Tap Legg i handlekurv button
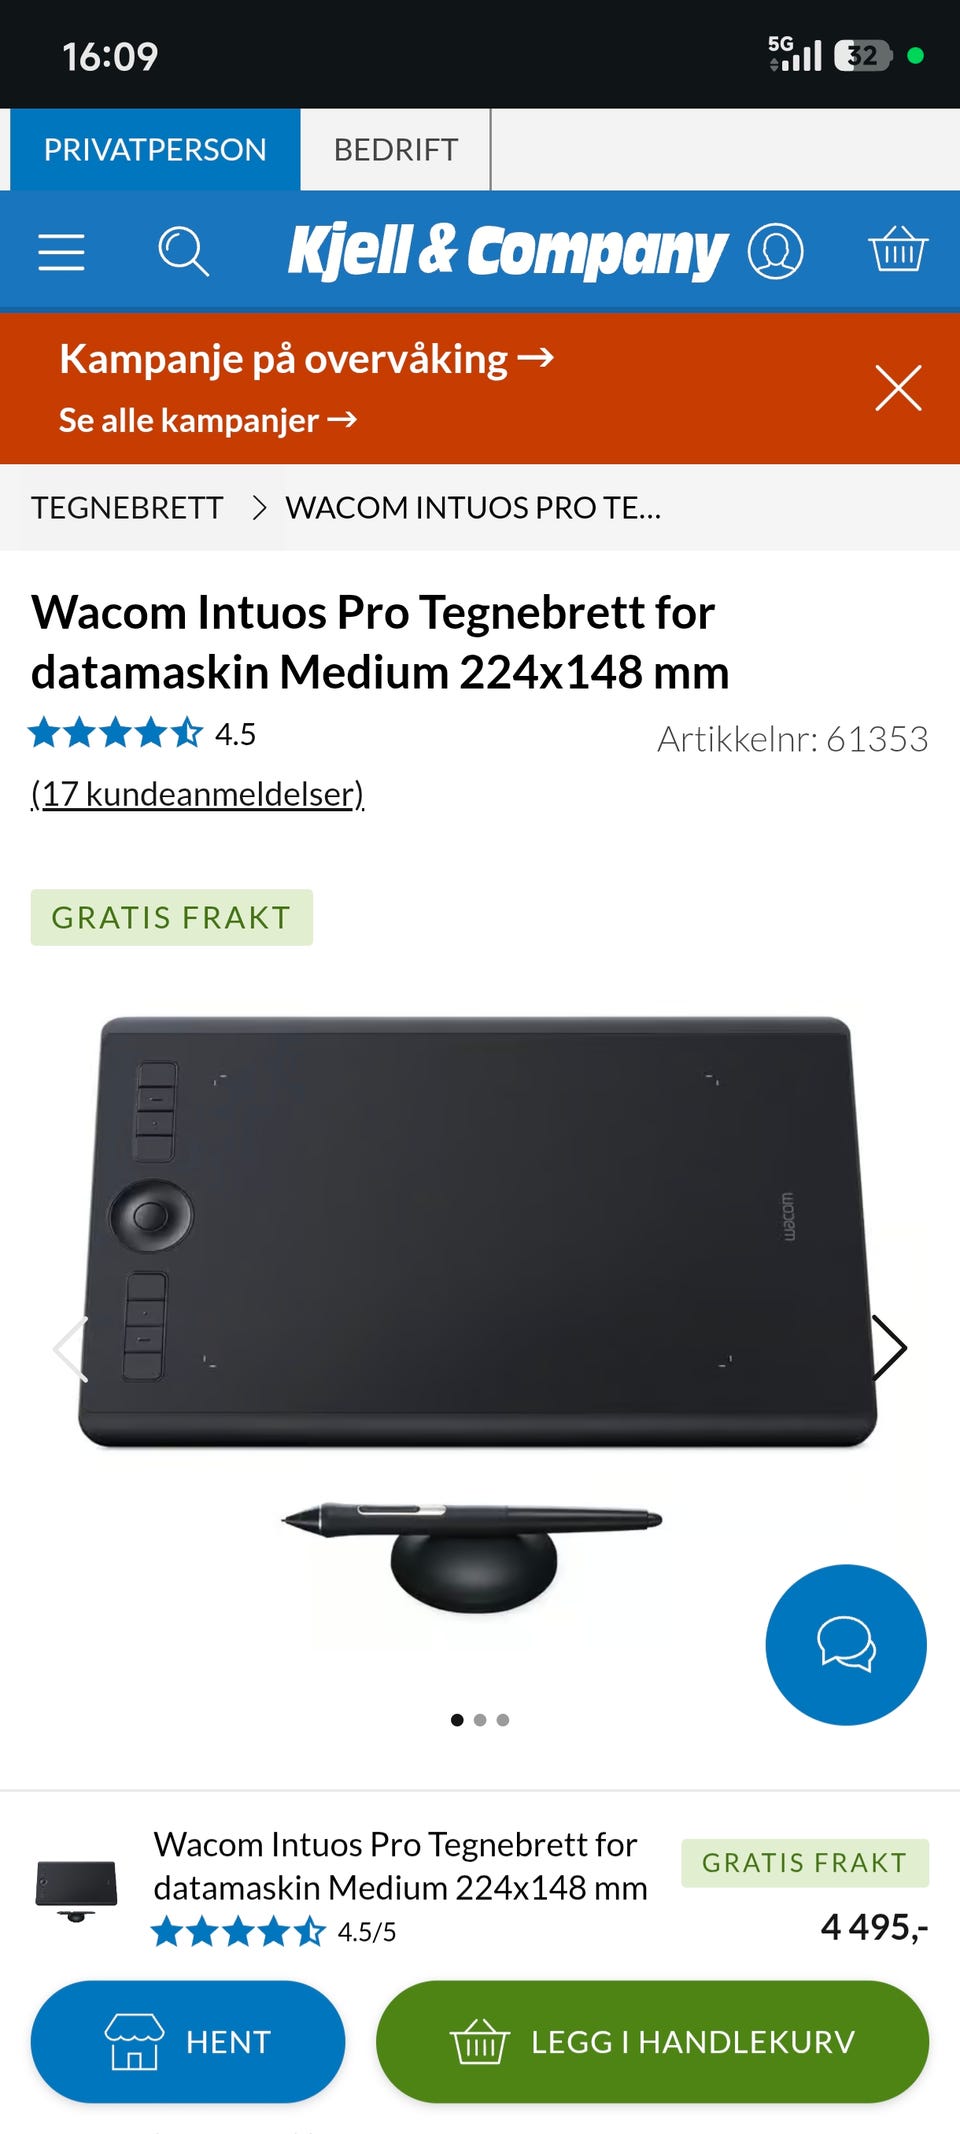This screenshot has width=960, height=2134. [x=652, y=2041]
